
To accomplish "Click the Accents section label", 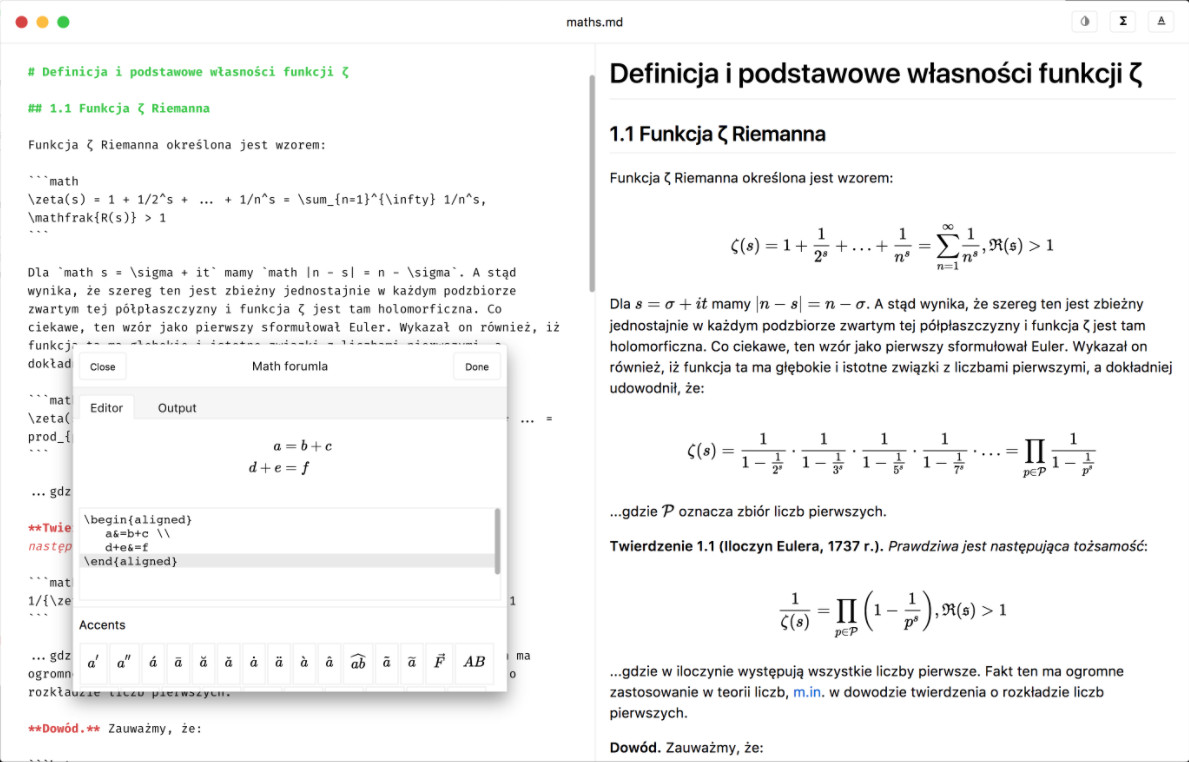I will click(102, 625).
